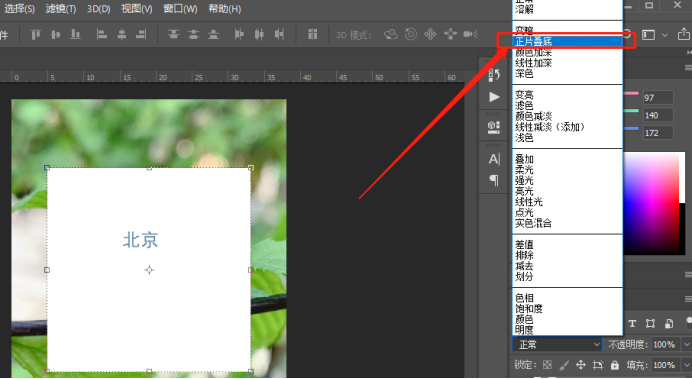The width and height of the screenshot is (692, 379).
Task: Distribute layers by left edges
Action: coord(239,34)
